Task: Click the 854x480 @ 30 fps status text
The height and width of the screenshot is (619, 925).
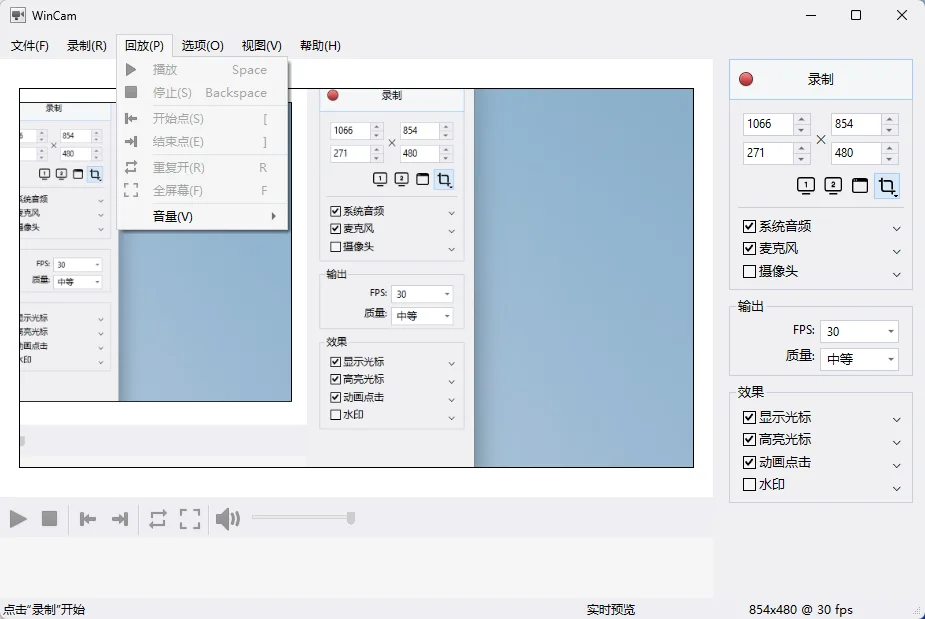Action: coord(801,610)
